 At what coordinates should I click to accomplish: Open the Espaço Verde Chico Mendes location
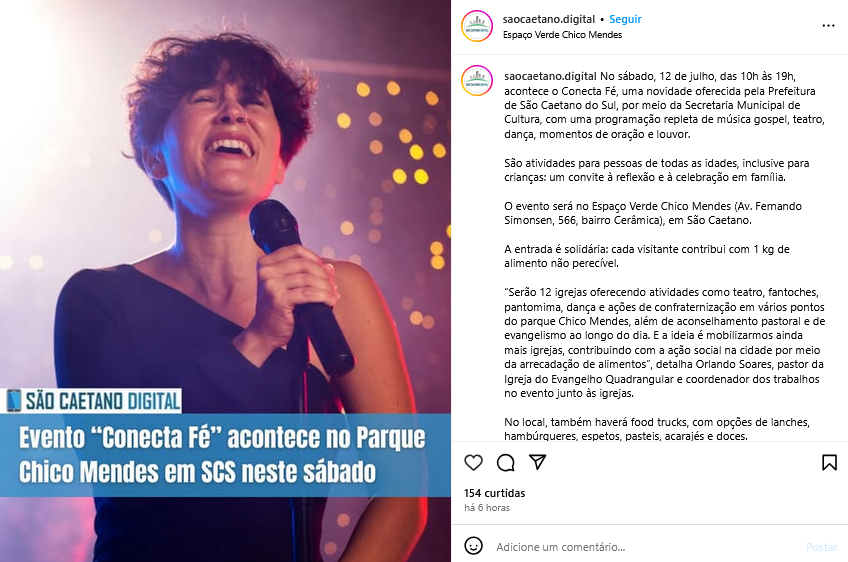click(562, 35)
